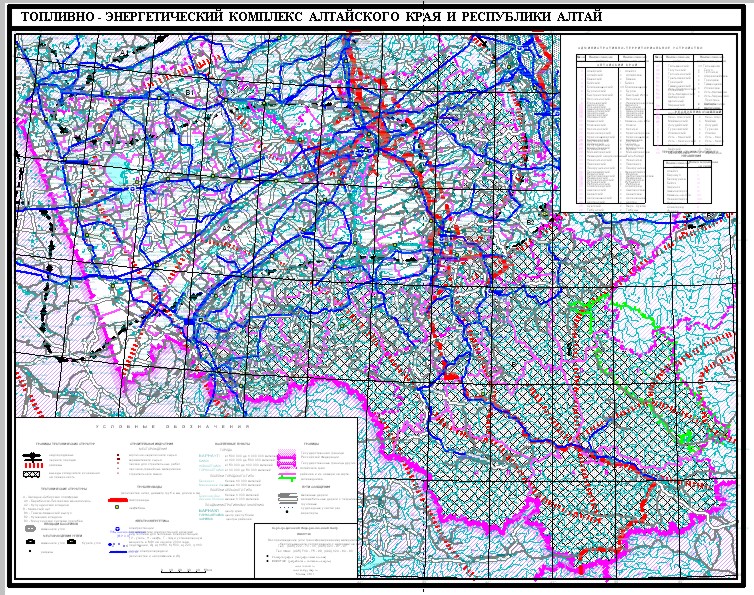Click the green line symbol in the legend
Screen dimensions: 754x595
[287, 478]
